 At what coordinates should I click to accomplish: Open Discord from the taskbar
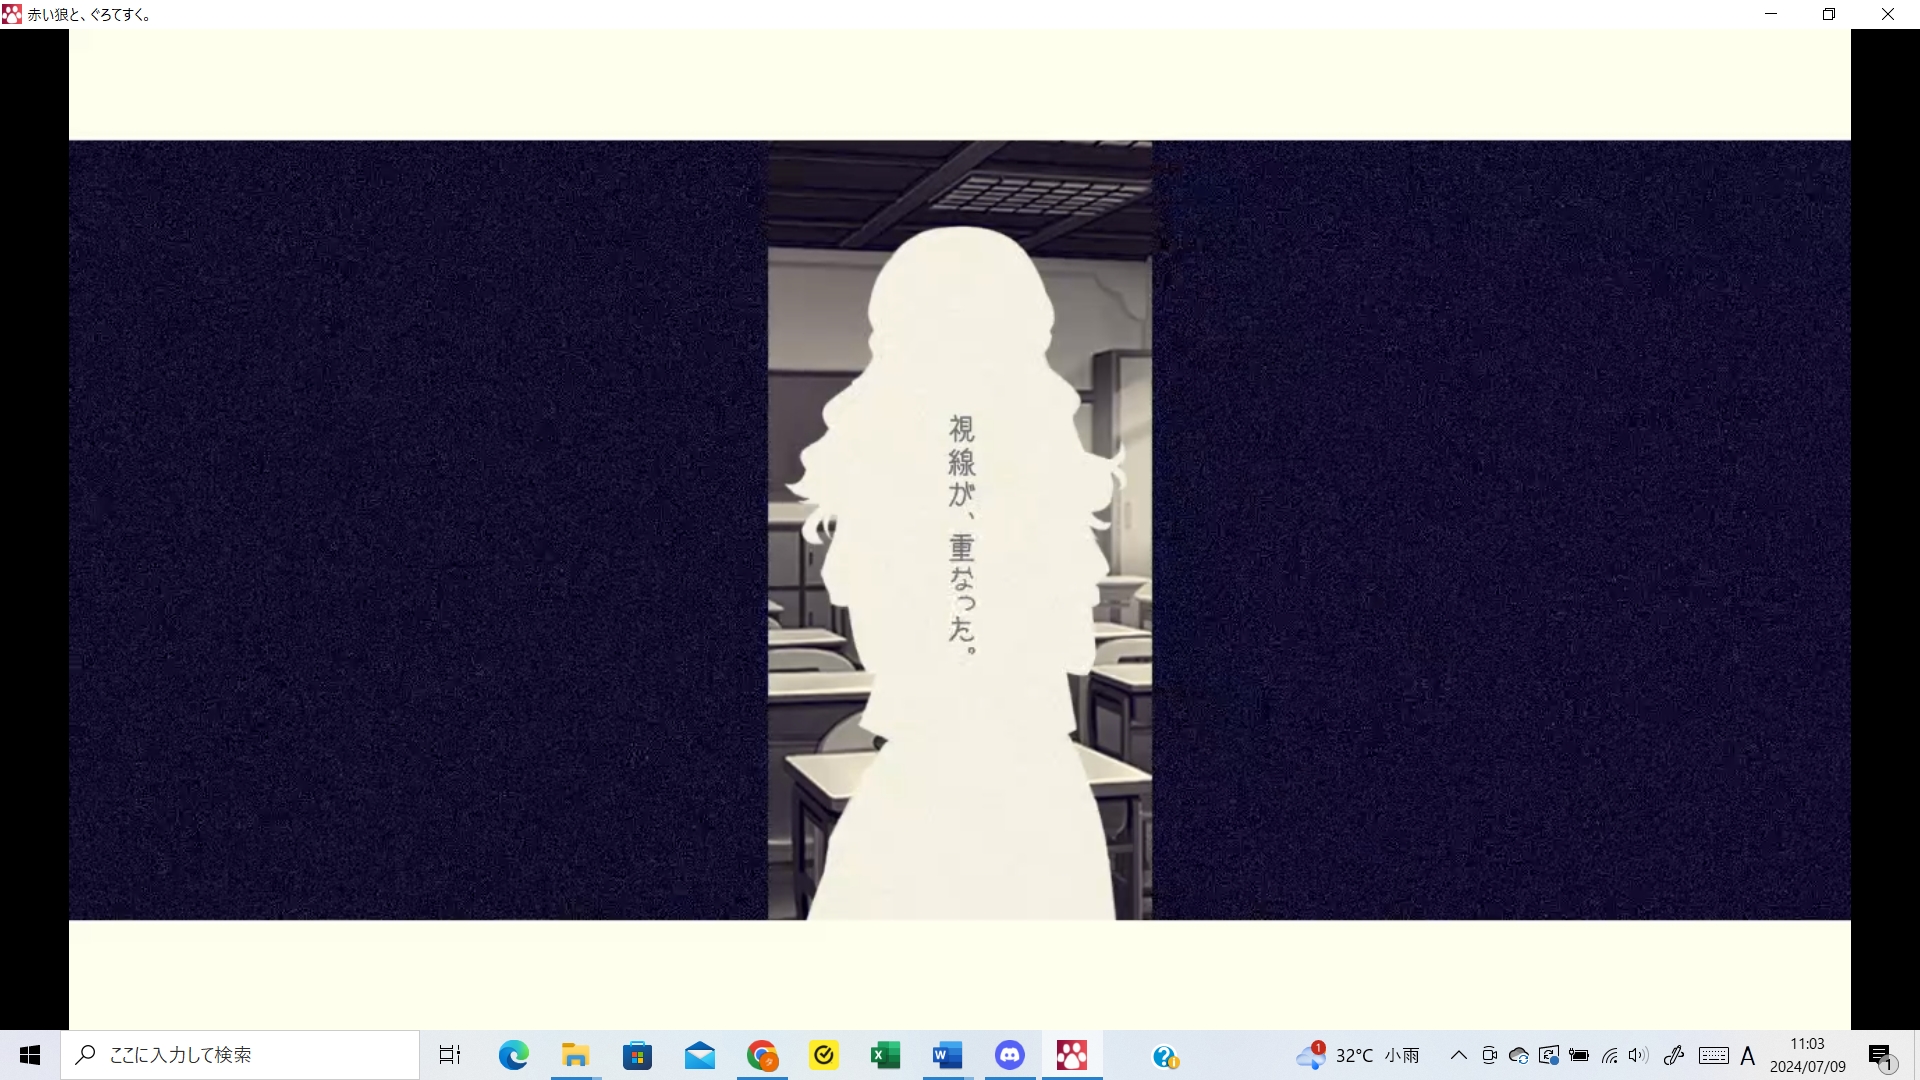click(x=1009, y=1055)
